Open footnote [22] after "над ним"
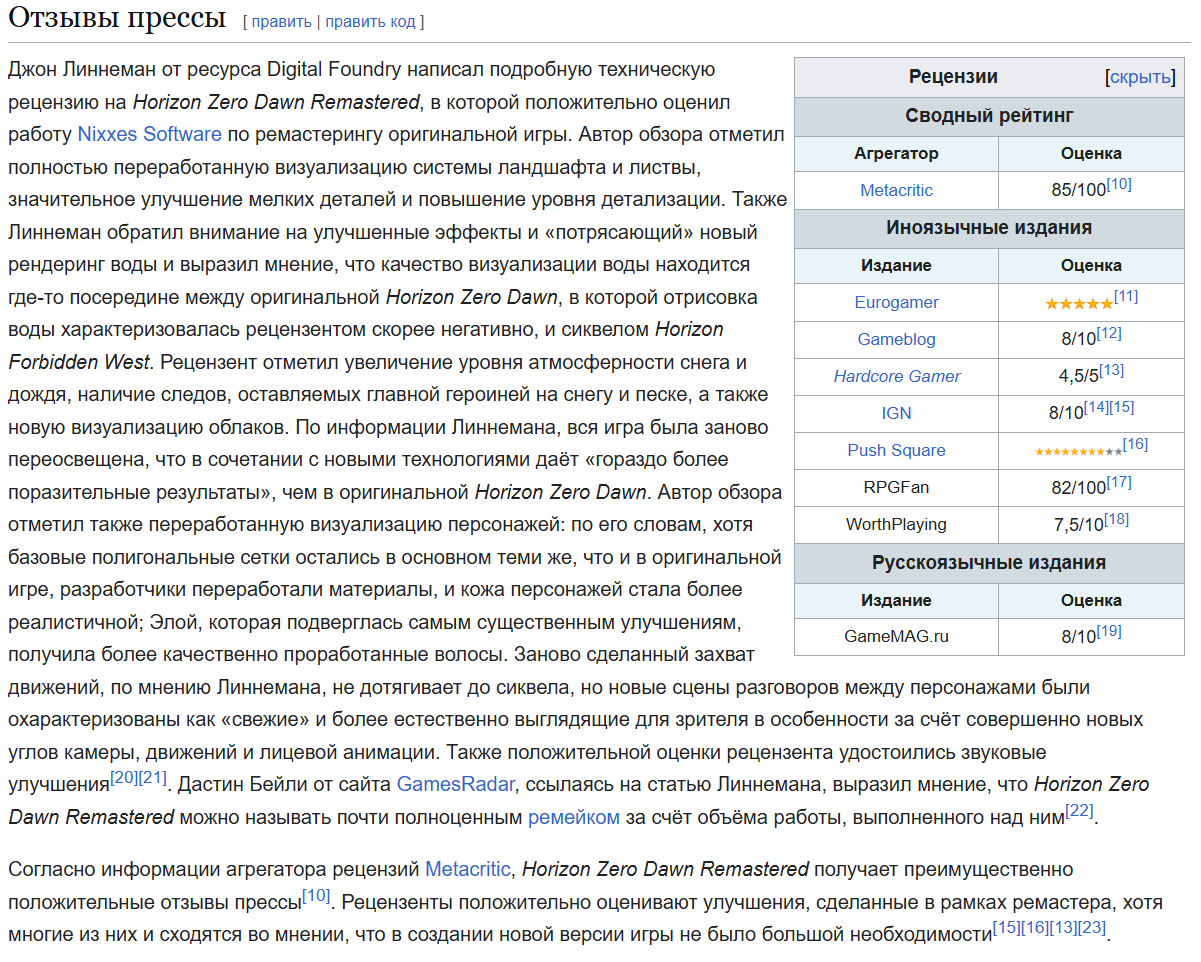The width and height of the screenshot is (1201, 962). coord(1079,810)
